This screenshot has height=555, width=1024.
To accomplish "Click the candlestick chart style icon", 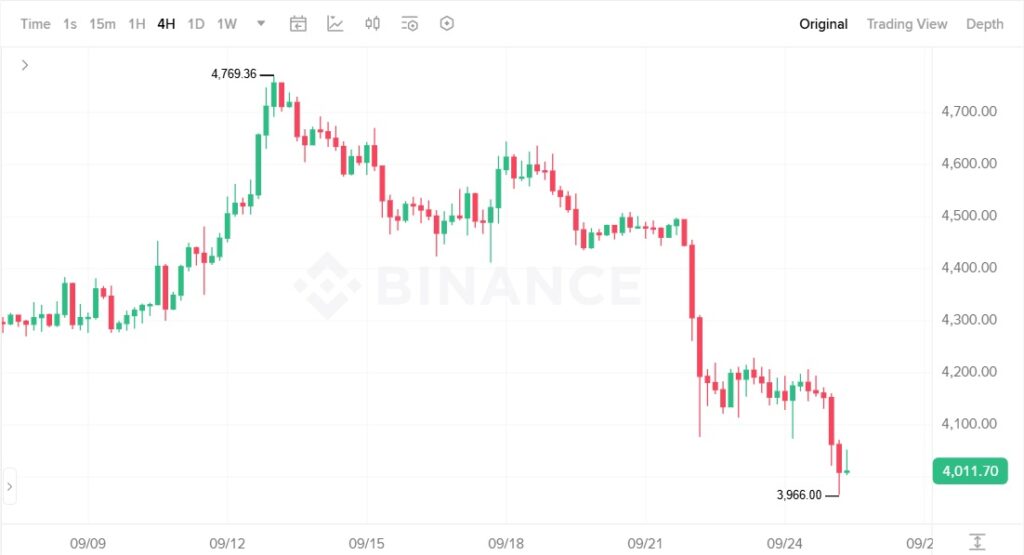I will click(x=372, y=24).
